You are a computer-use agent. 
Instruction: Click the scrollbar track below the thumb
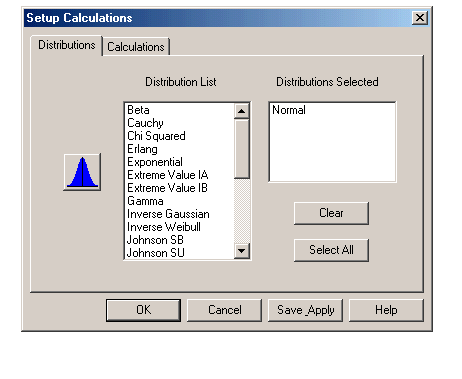(x=242, y=211)
